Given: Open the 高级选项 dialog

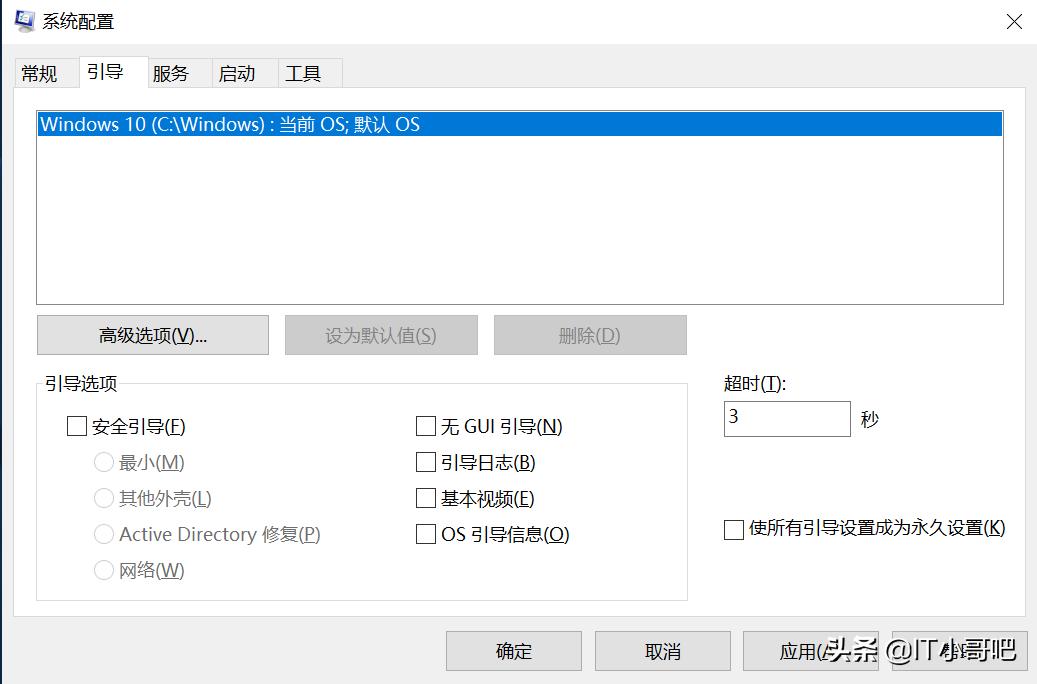Looking at the screenshot, I should [152, 334].
